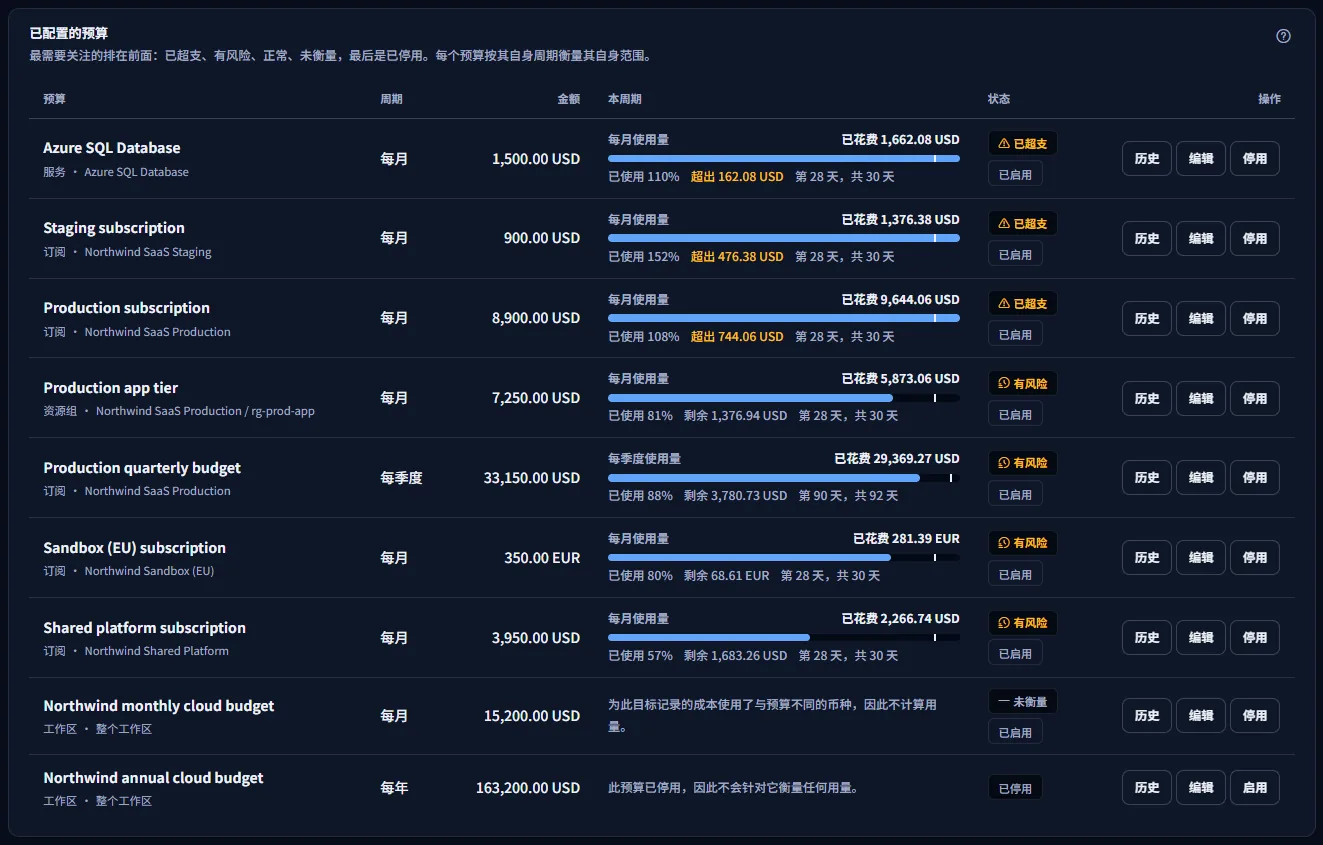This screenshot has height=845, width=1323.
Task: Click 停用 on Production quarterly budget row
Action: pyautogui.click(x=1255, y=478)
